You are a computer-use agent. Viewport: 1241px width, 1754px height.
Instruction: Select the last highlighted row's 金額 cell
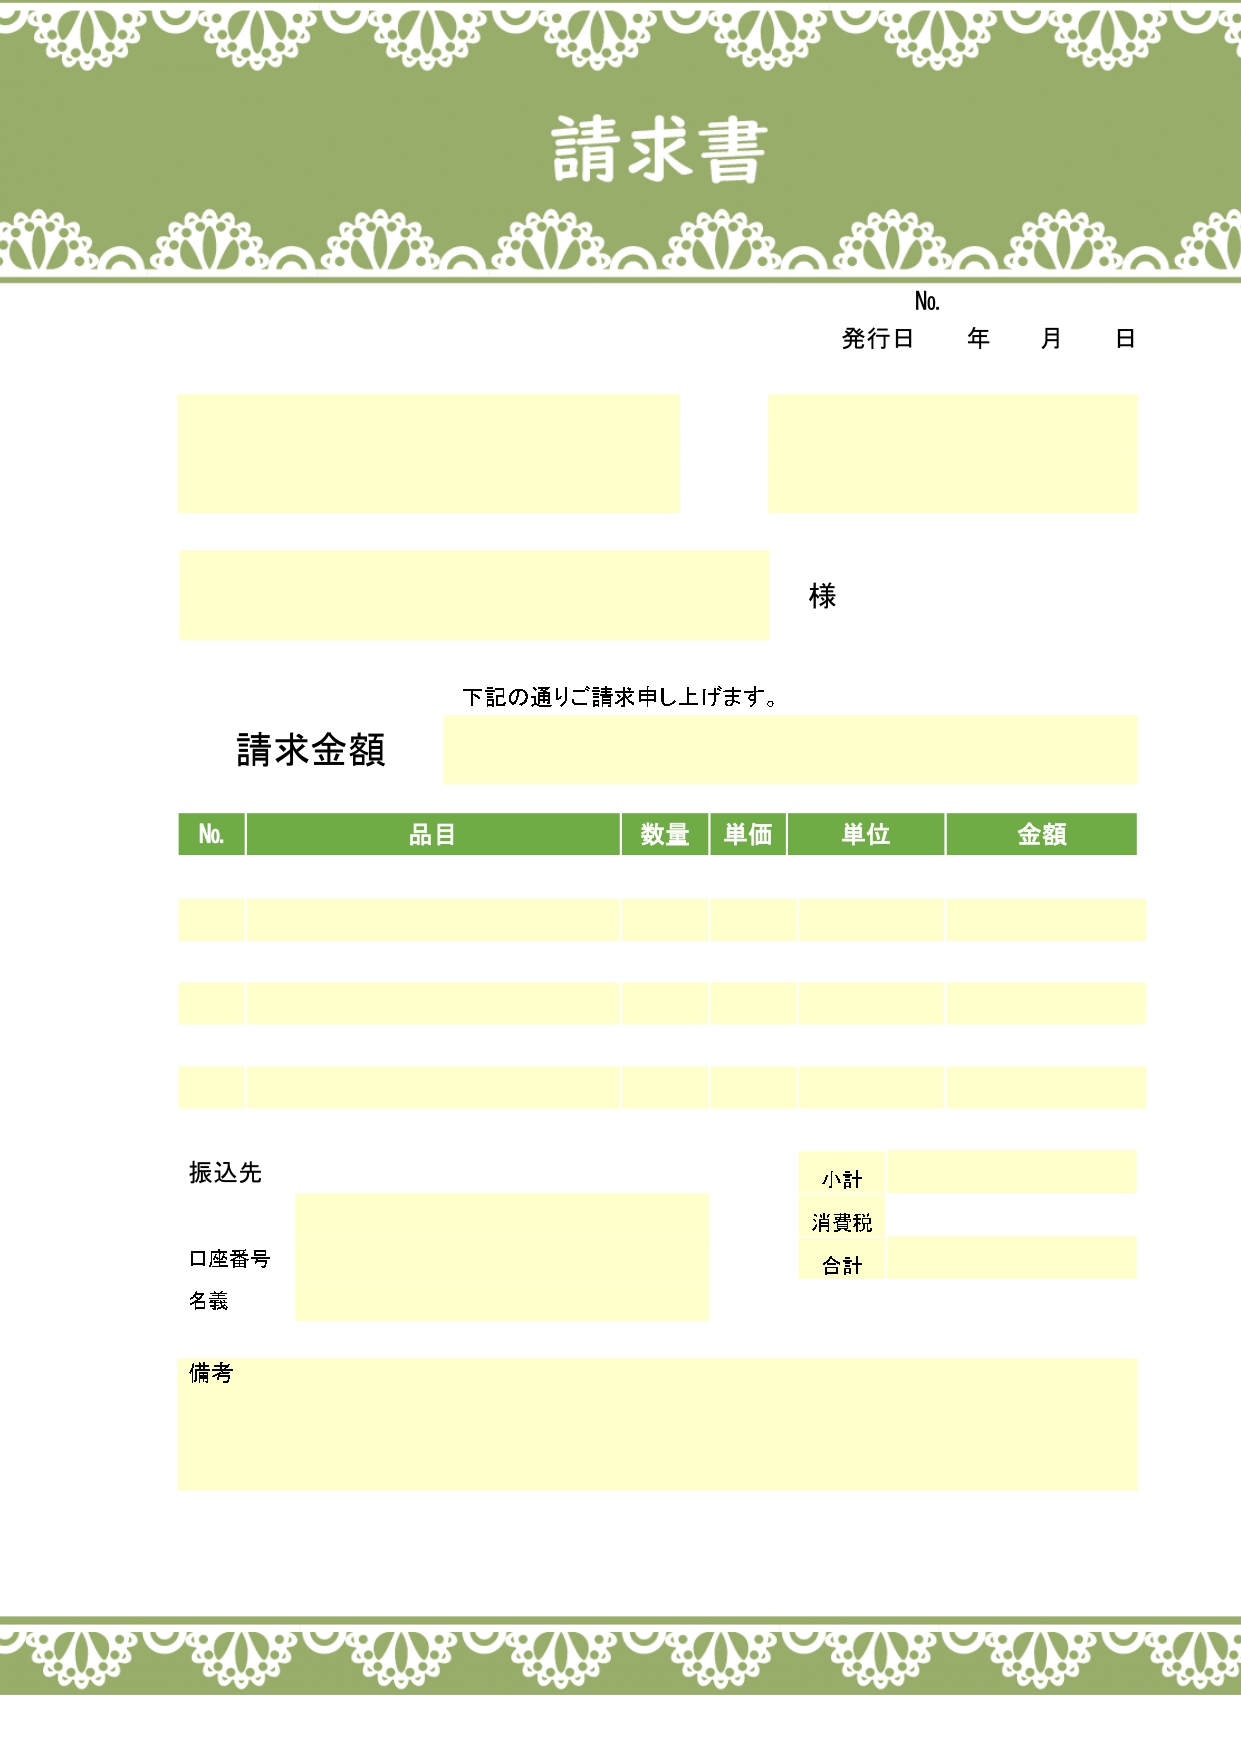pyautogui.click(x=1045, y=1087)
